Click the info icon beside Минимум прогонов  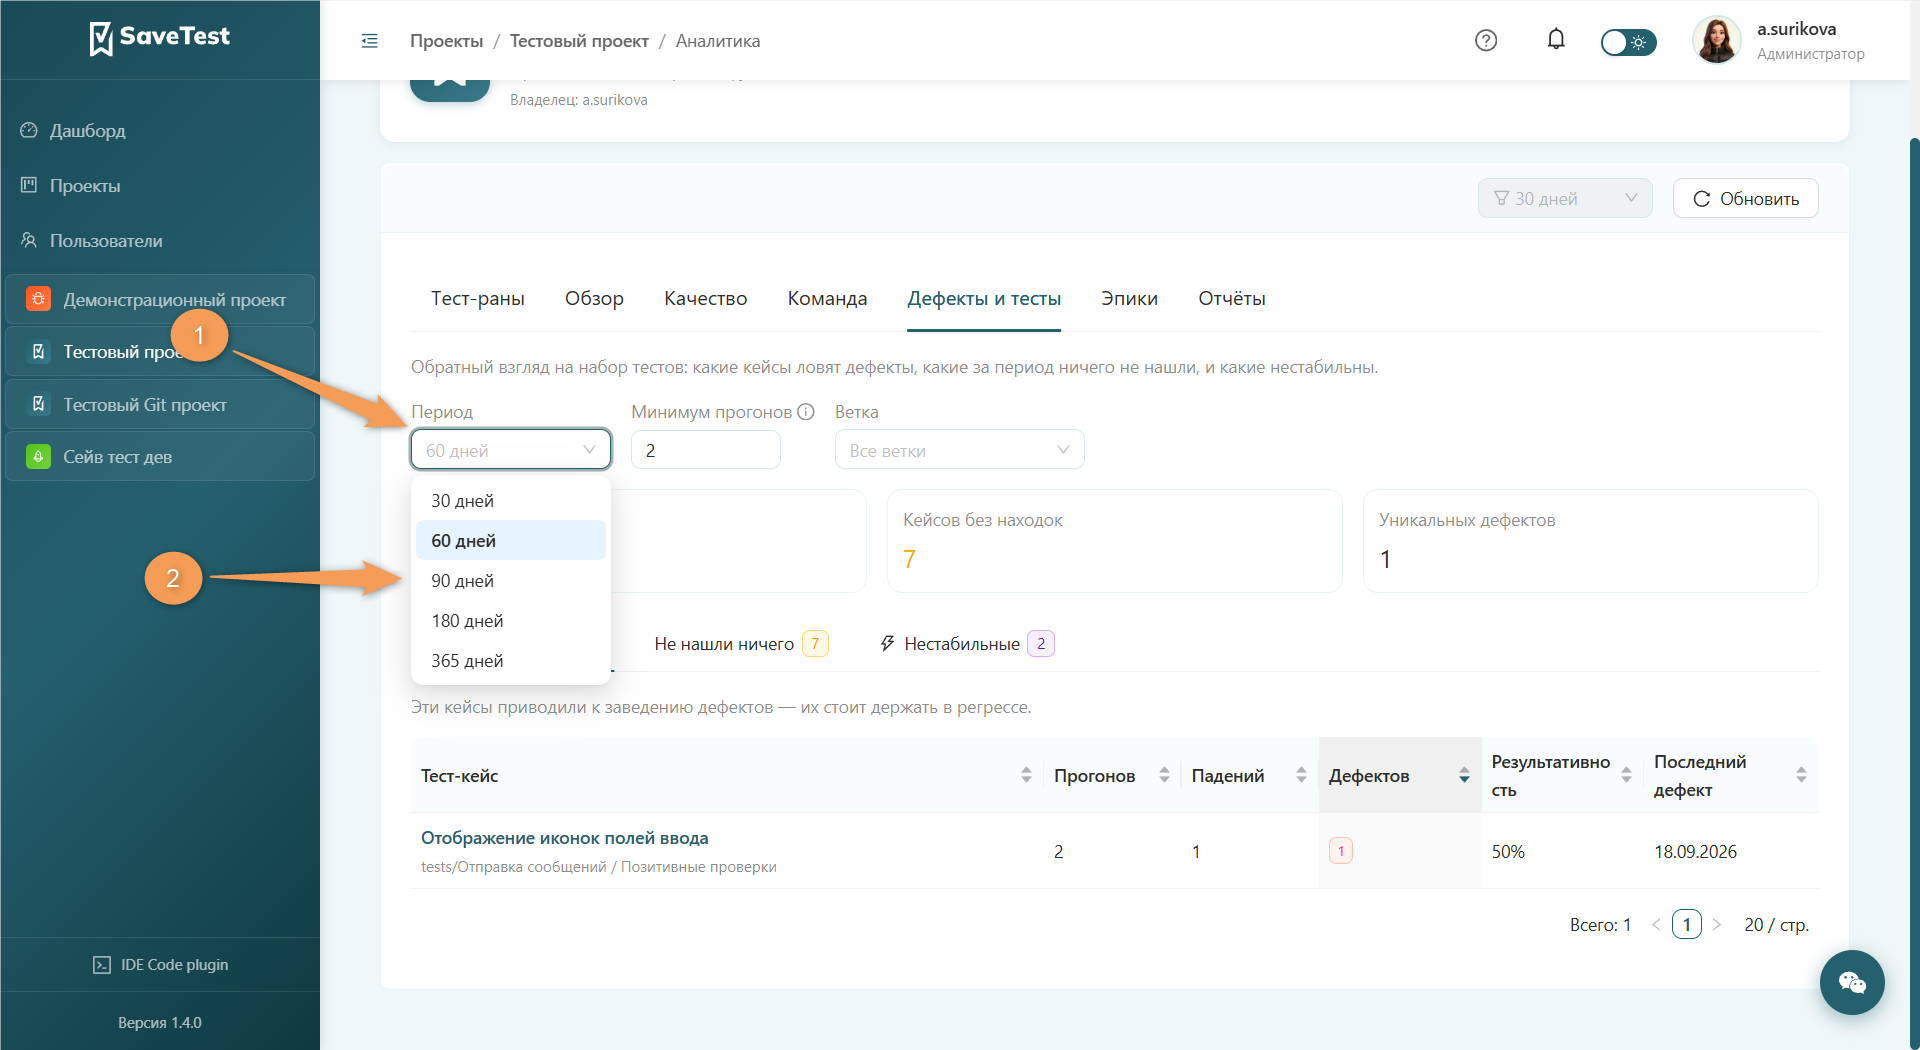pyautogui.click(x=806, y=412)
